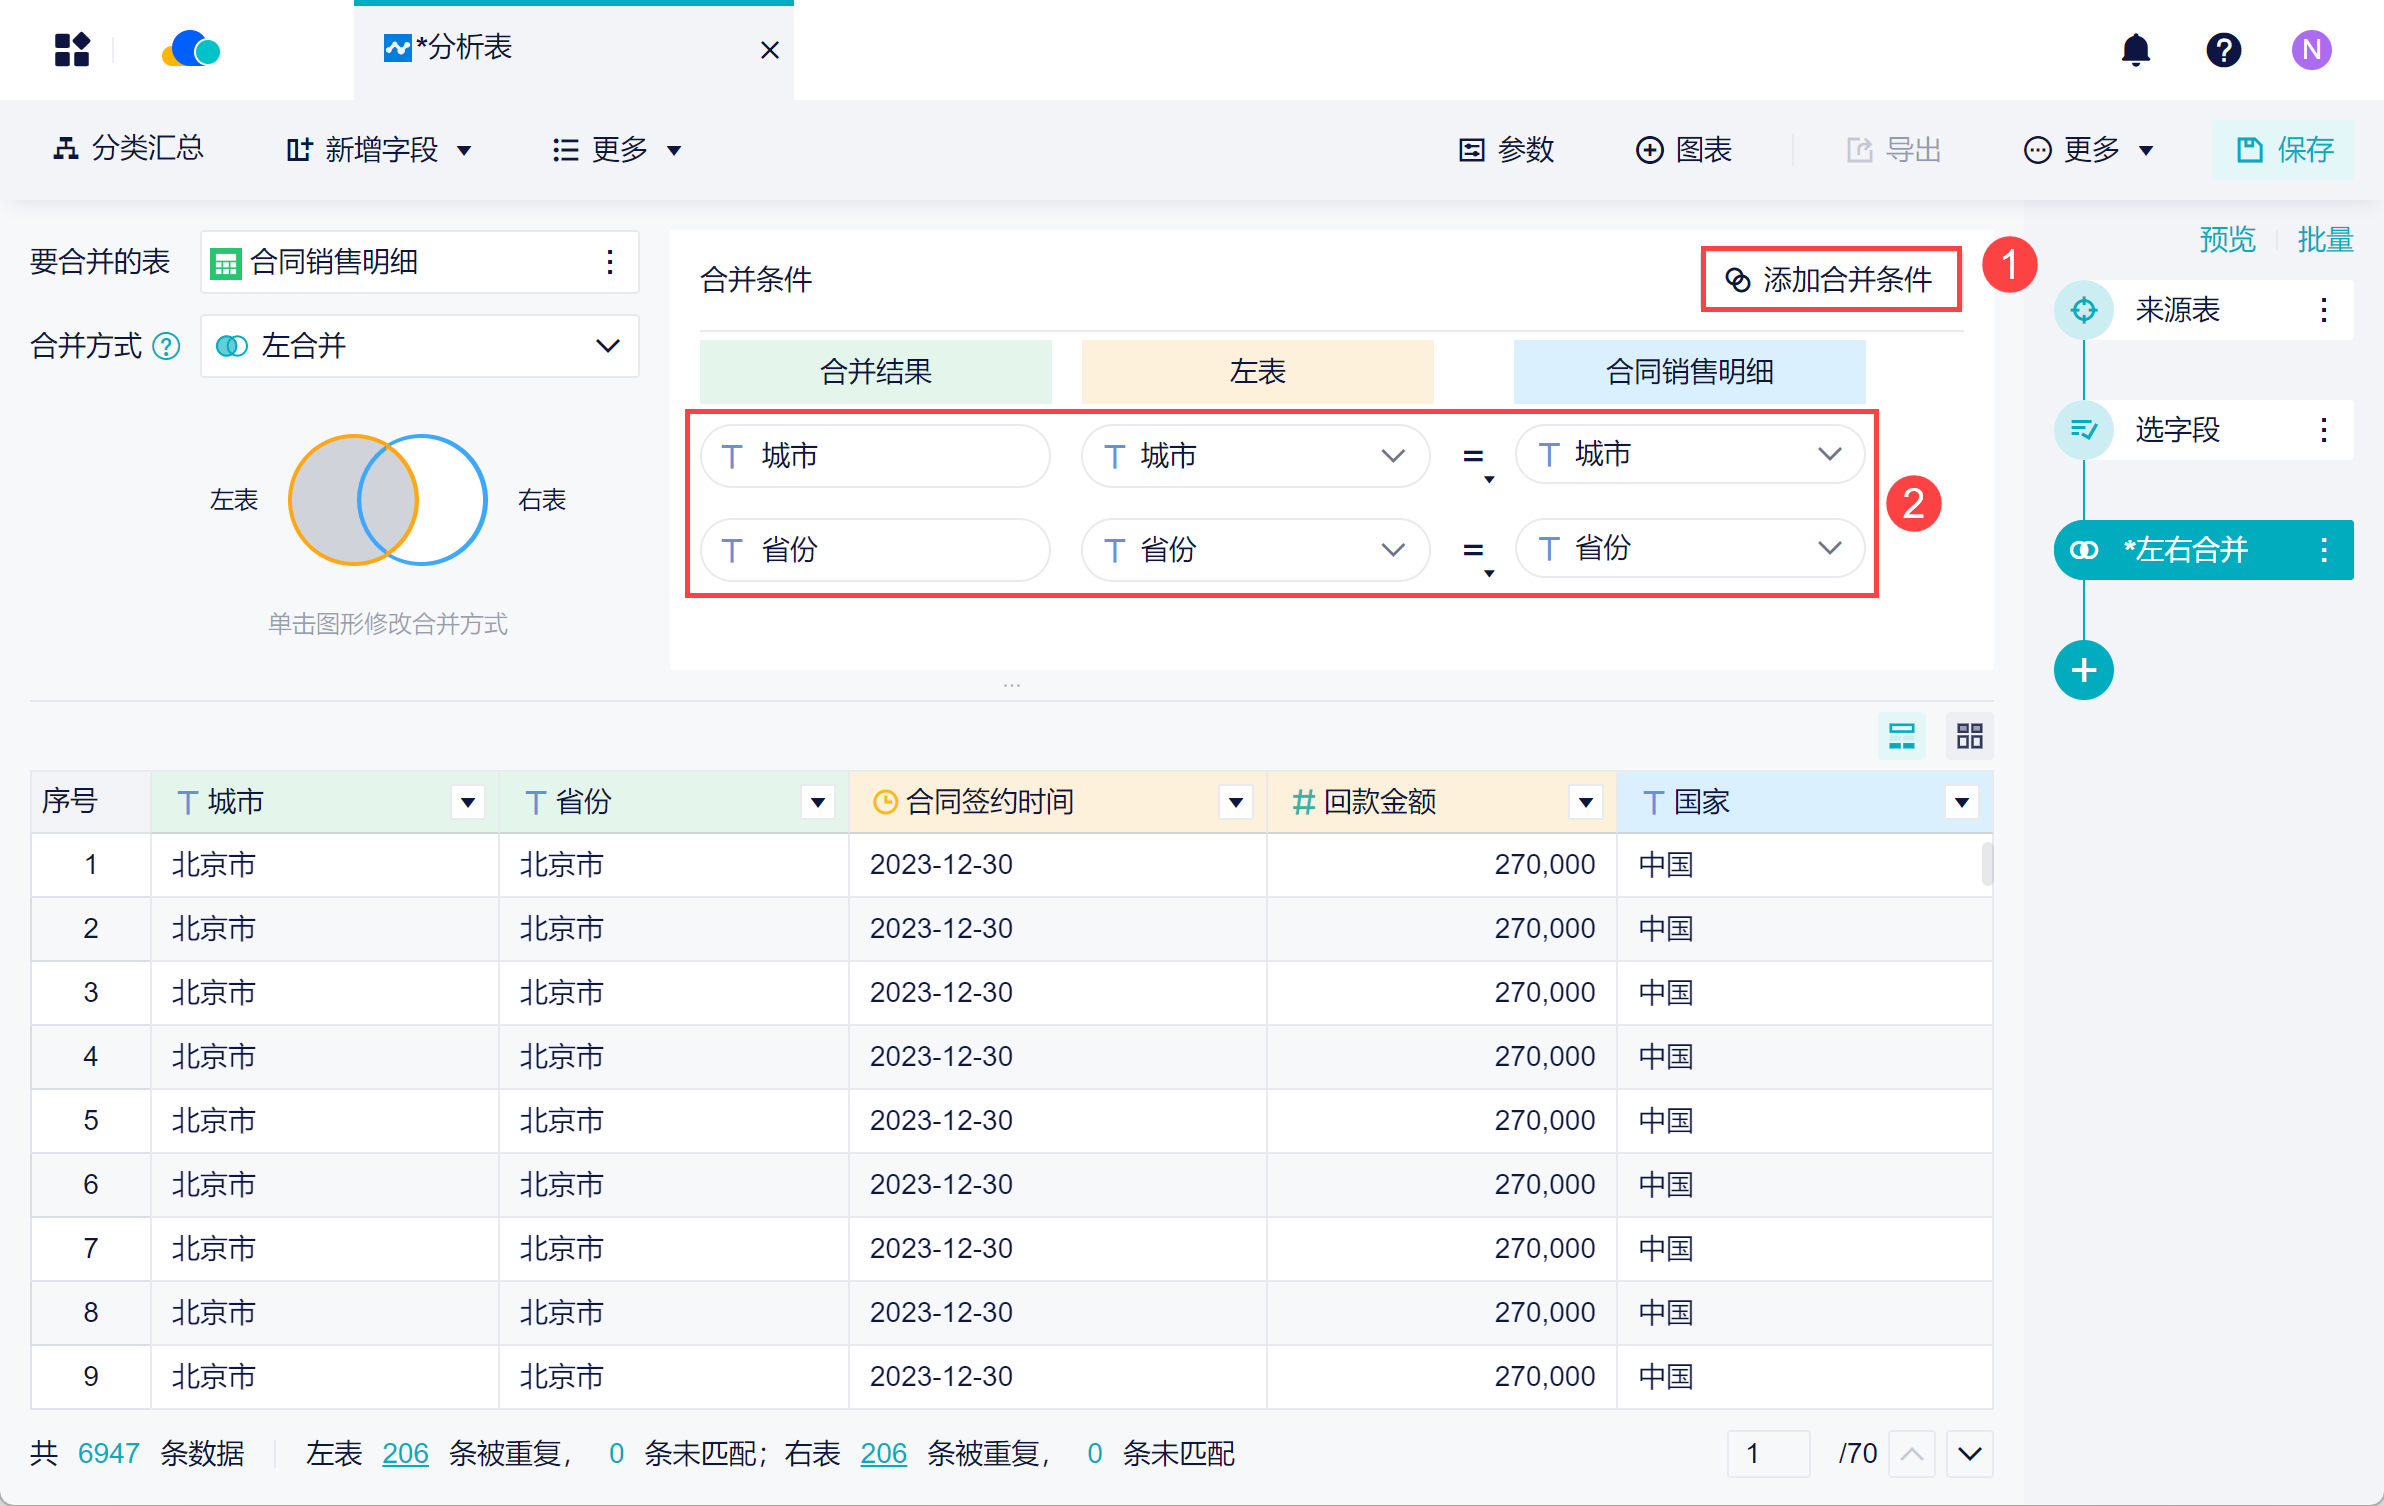This screenshot has width=2384, height=1506.
Task: Open left table 城市 field dropdown
Action: [1392, 456]
